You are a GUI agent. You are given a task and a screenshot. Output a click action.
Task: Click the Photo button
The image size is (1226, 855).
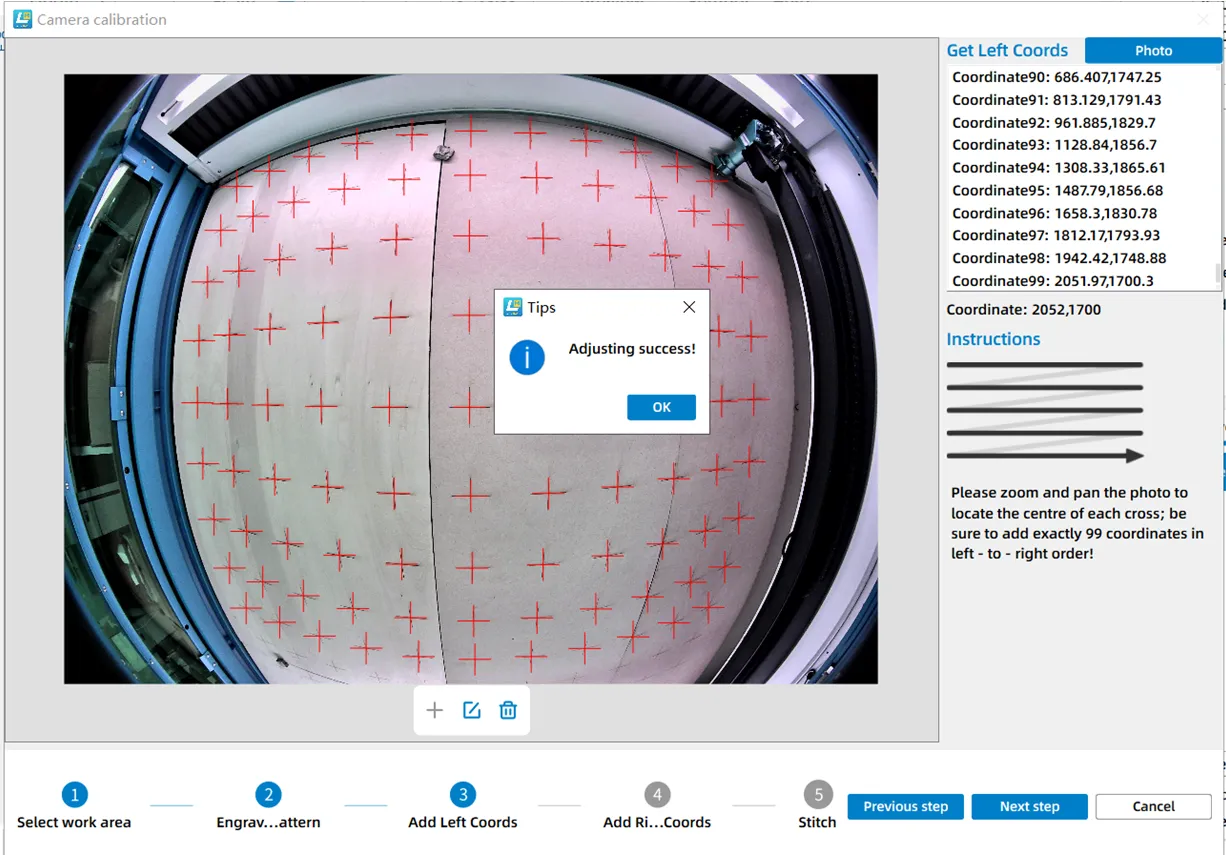(1153, 50)
